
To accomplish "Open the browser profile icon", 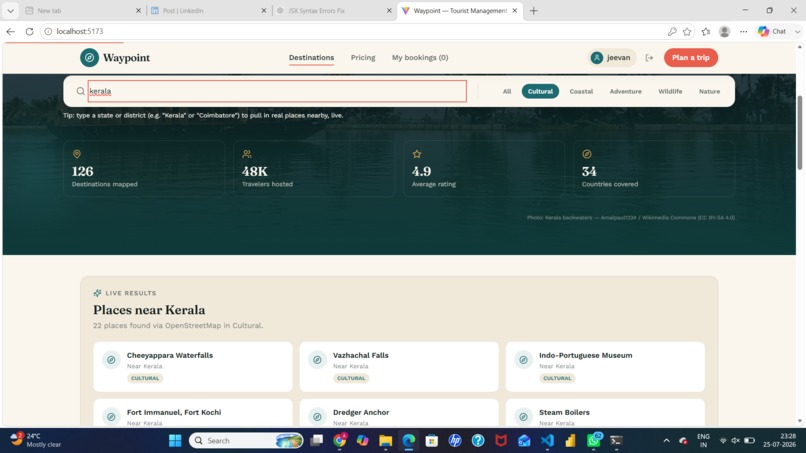I will pyautogui.click(x=725, y=31).
